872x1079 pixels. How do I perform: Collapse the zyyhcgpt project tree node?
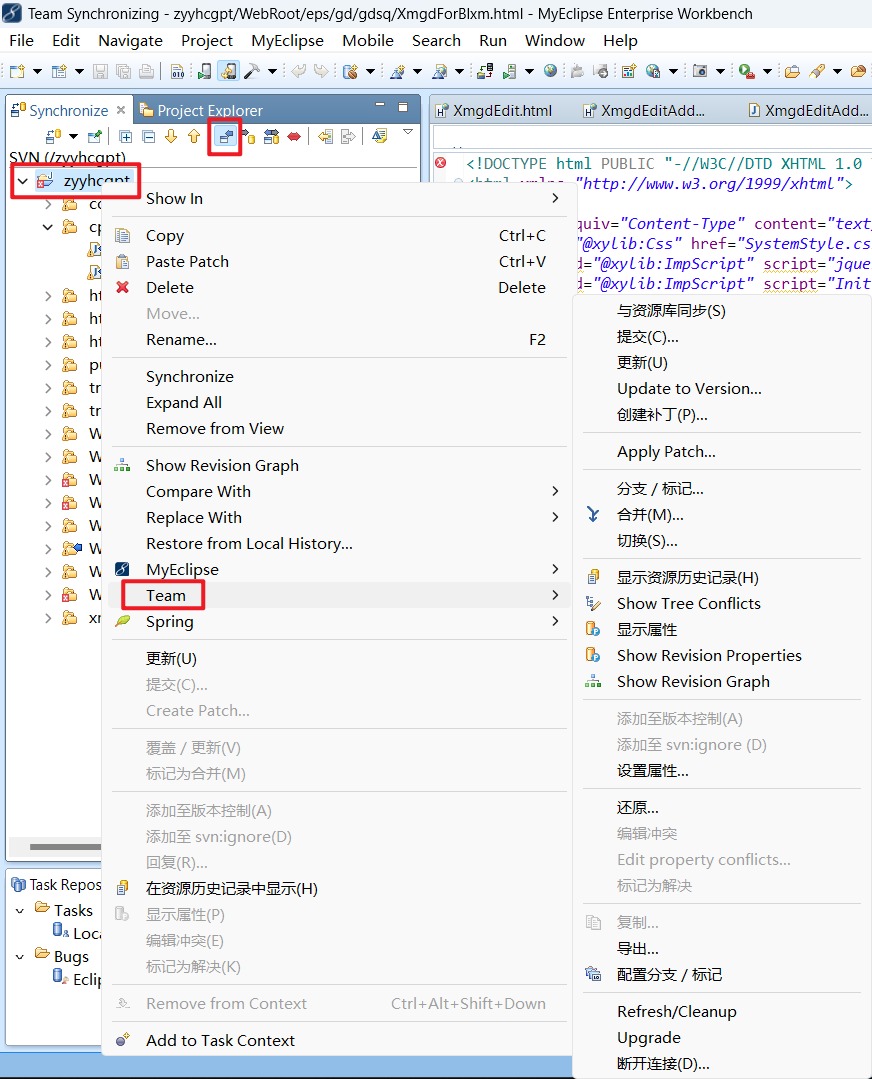(x=23, y=181)
